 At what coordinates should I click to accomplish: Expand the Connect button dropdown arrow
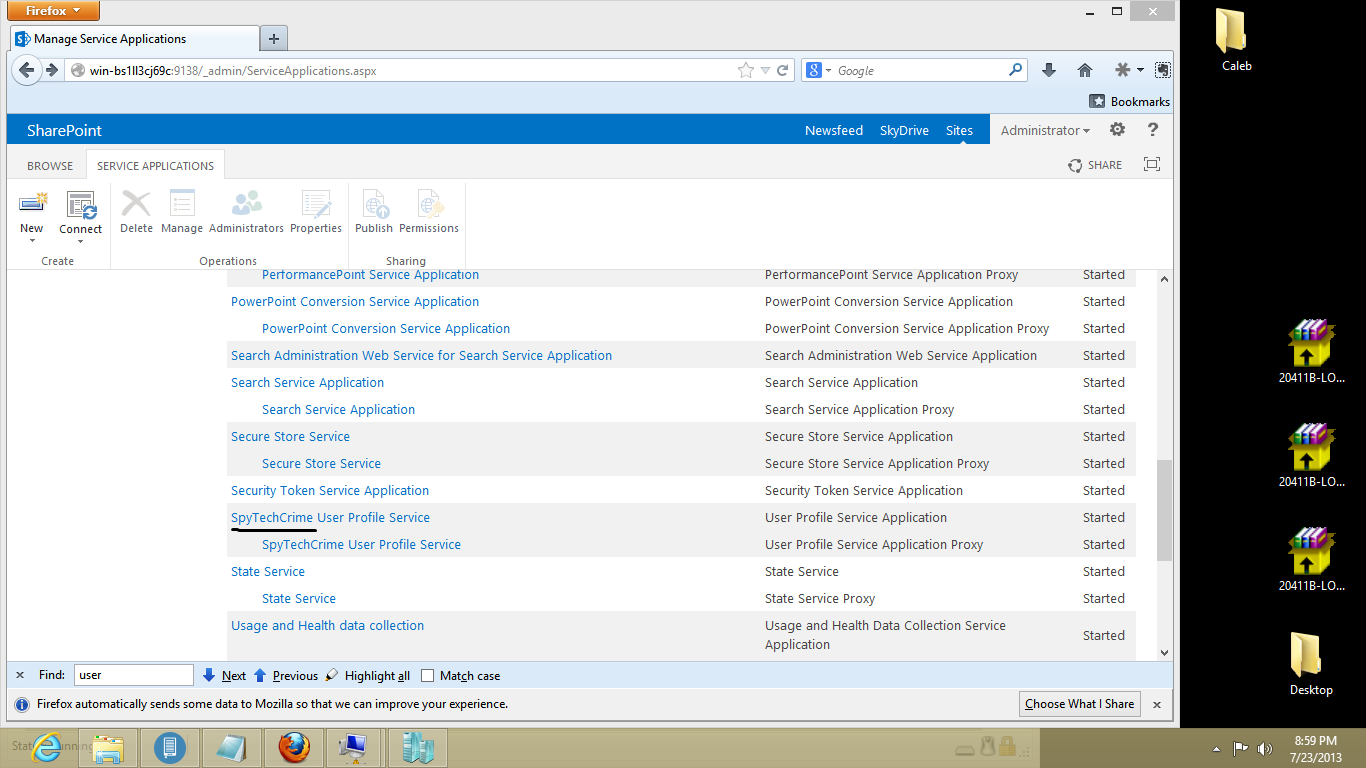[81, 240]
